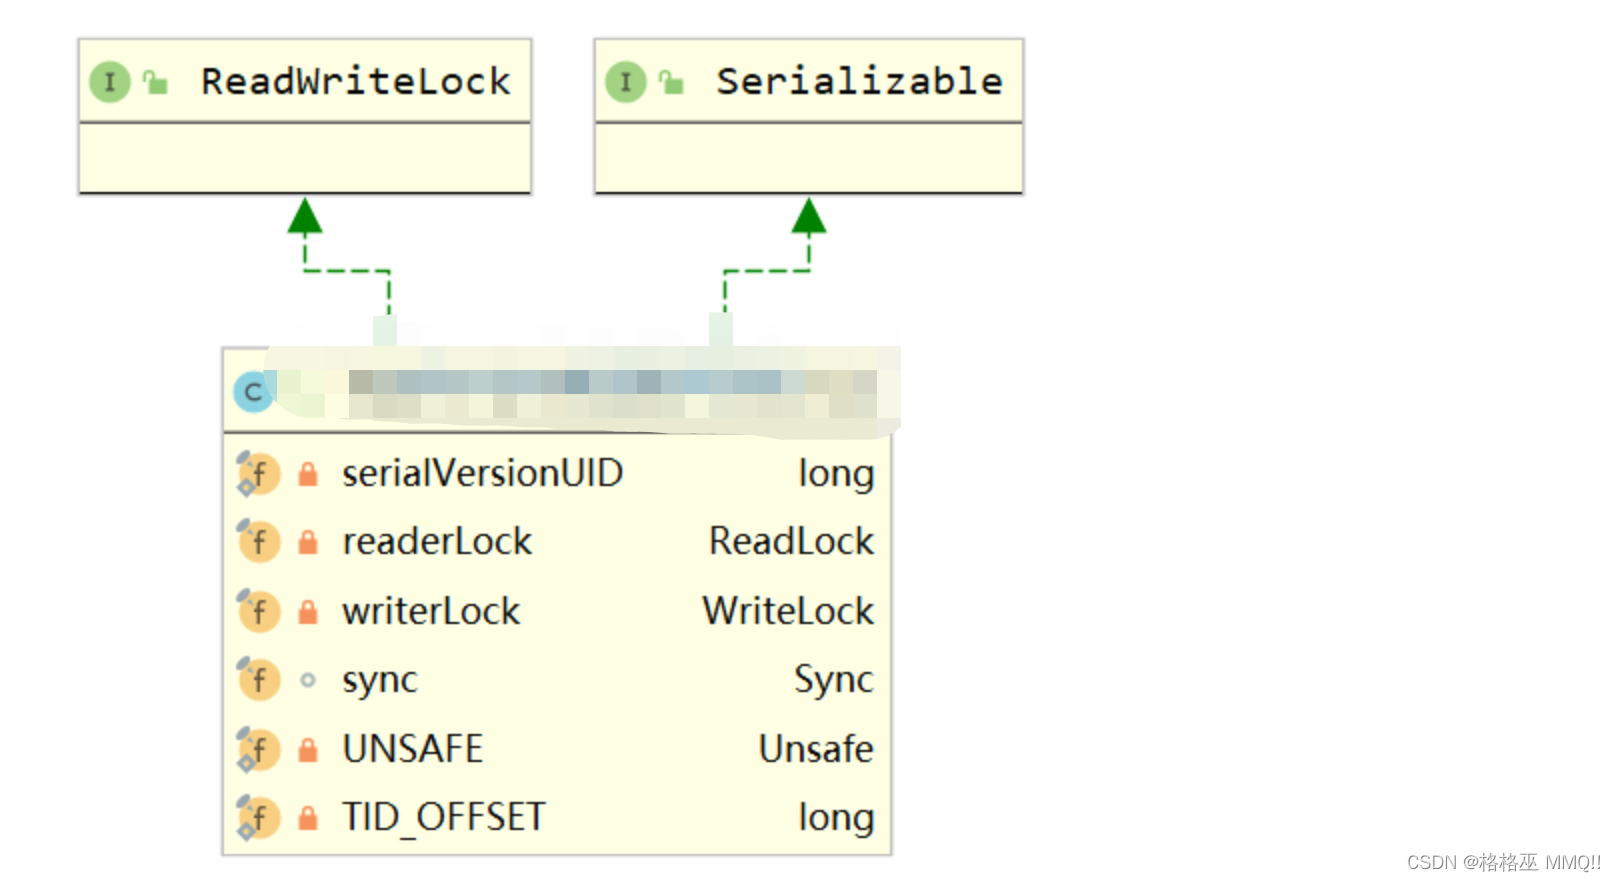Select the TID_OFFSET field name
The height and width of the screenshot is (882, 1616).
click(x=444, y=818)
